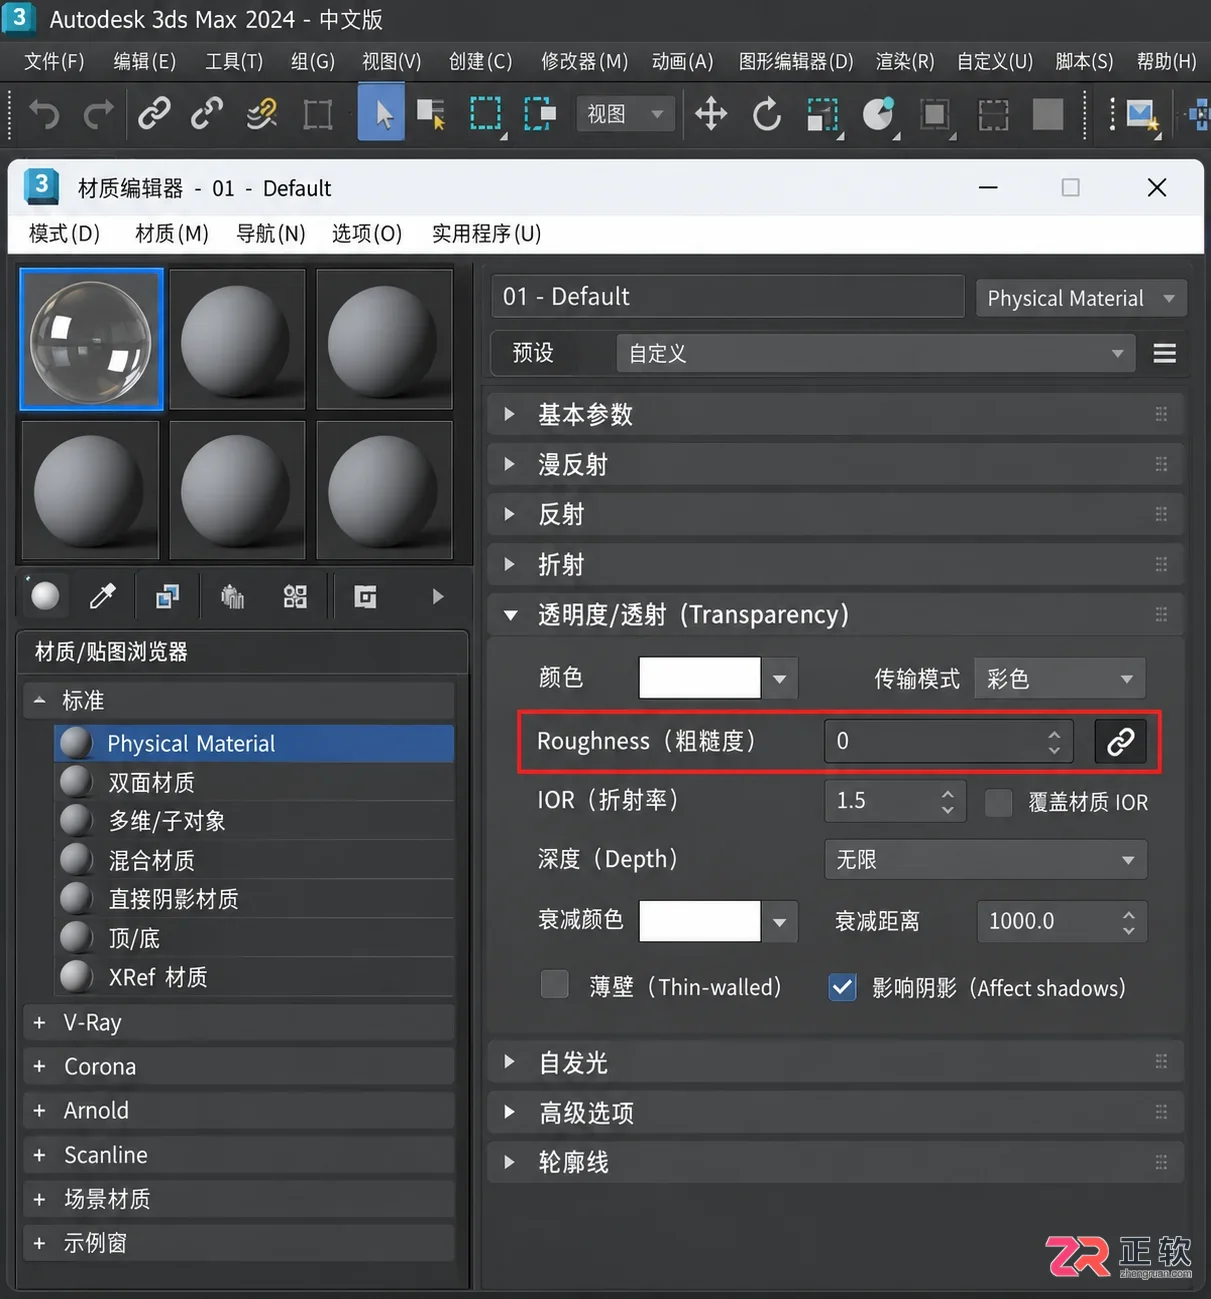This screenshot has height=1299, width=1211.
Task: Choose the Rectangular Selection Region tool
Action: 486,114
